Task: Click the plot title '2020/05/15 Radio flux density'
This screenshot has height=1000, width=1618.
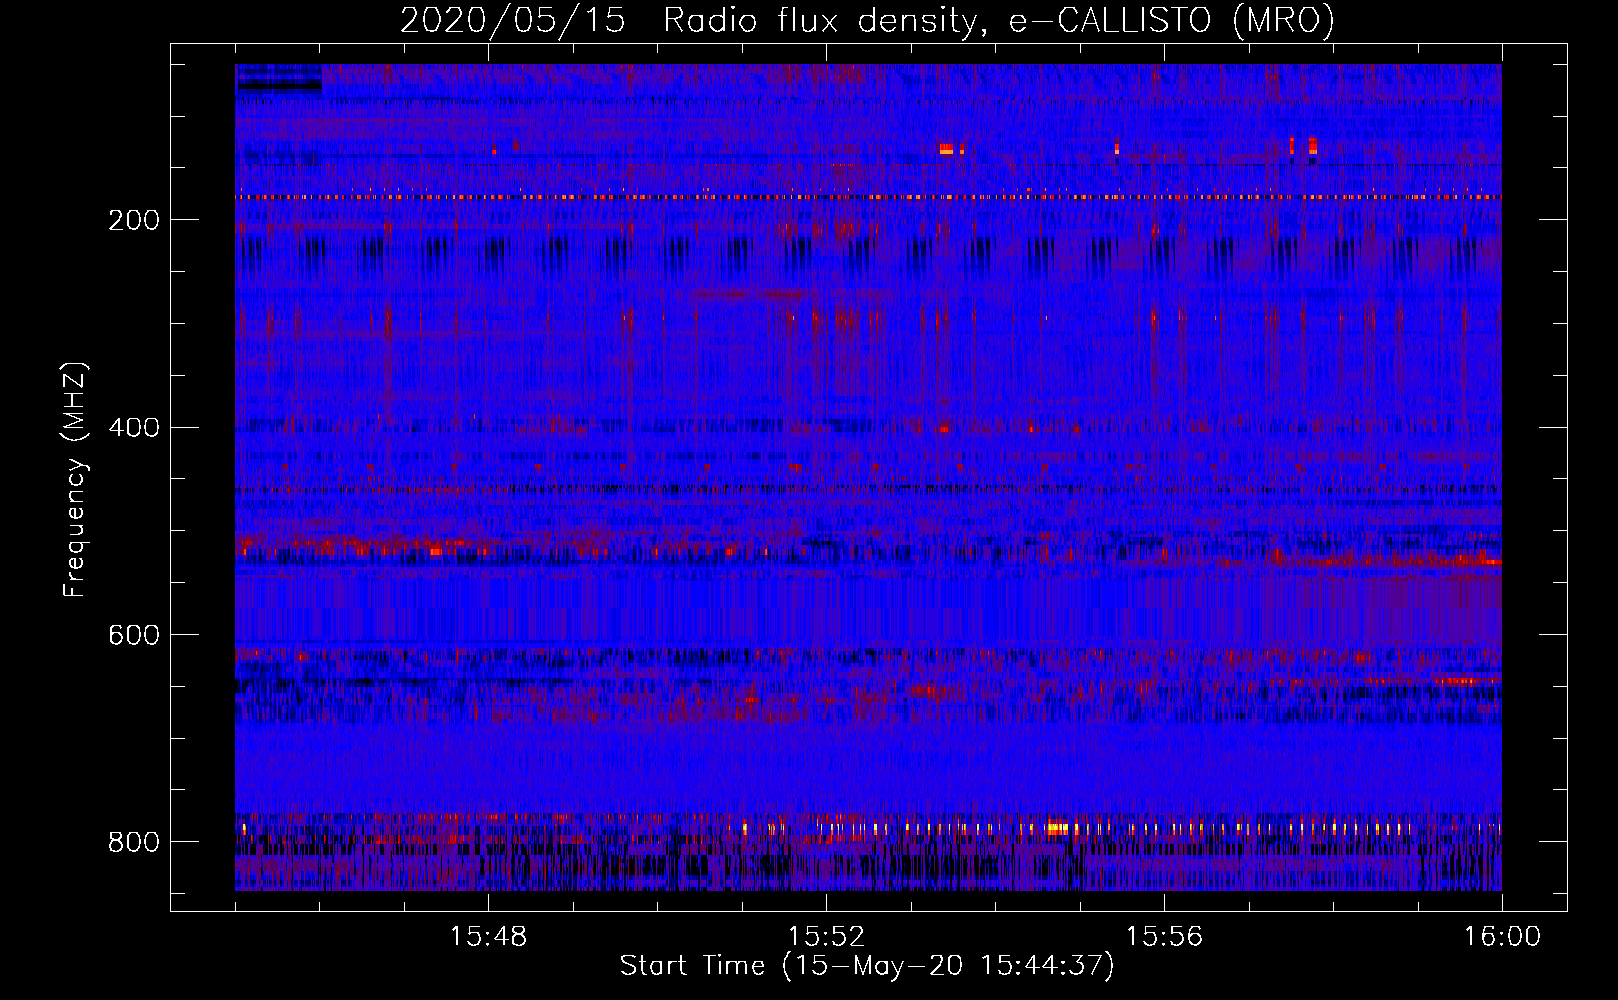Action: pyautogui.click(x=867, y=20)
